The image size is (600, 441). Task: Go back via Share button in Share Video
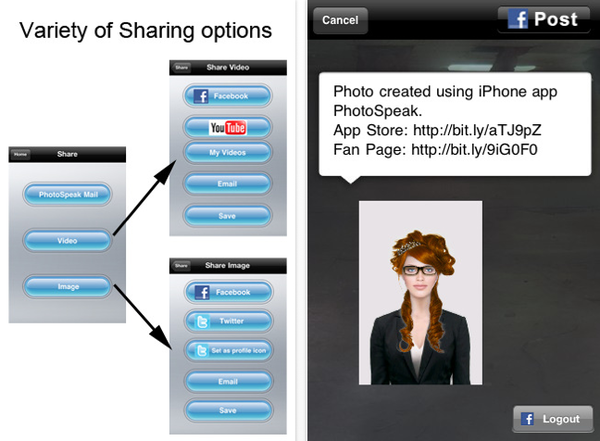click(x=181, y=67)
